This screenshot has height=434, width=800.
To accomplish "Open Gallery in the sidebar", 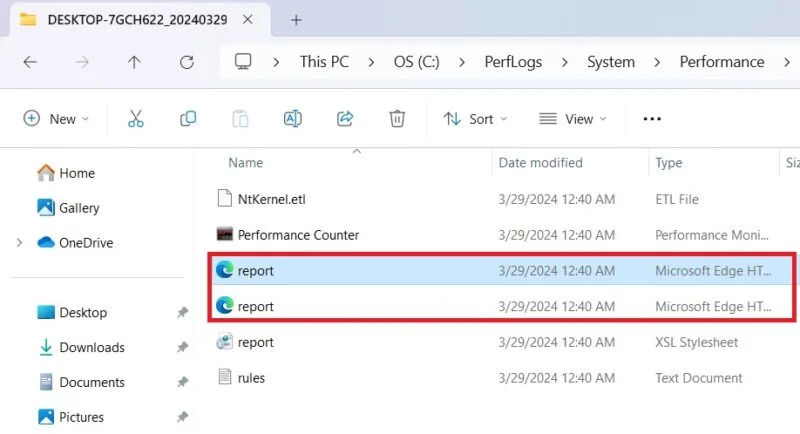I will pyautogui.click(x=79, y=208).
